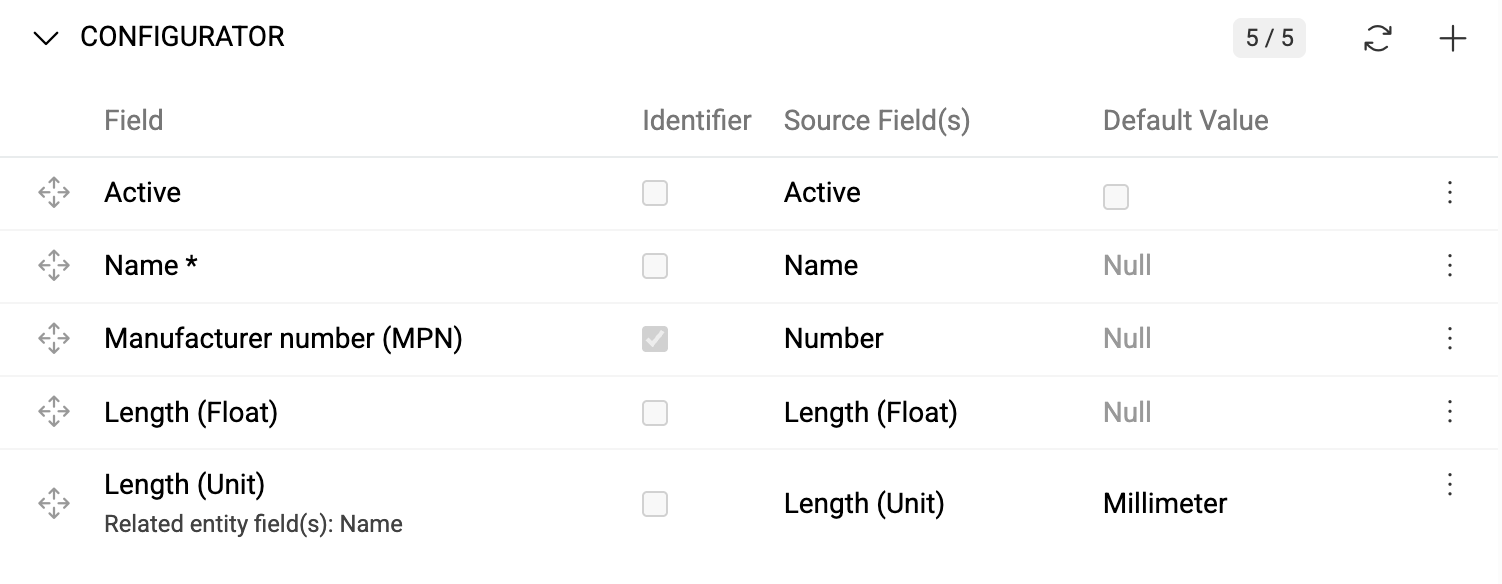Screen dimensions: 1502x584
Task: Click the 5/5 counter badge
Action: 1269,38
